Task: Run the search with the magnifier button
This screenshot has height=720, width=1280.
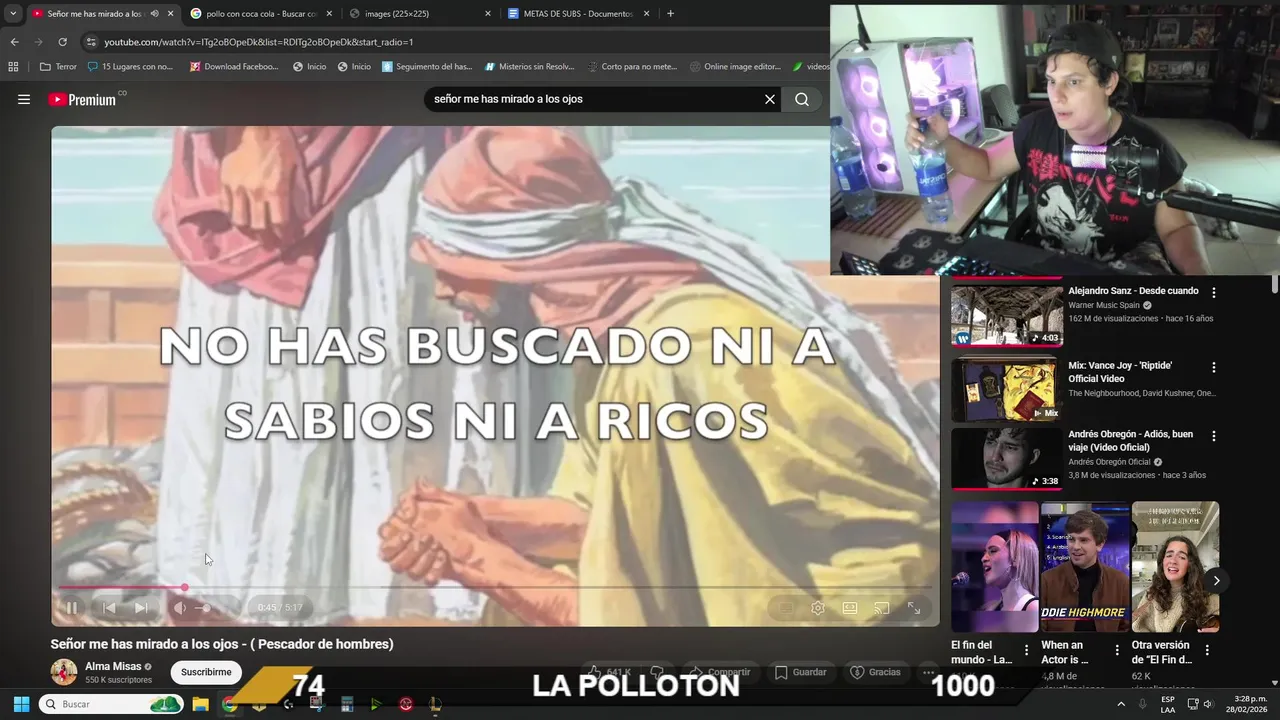Action: (x=802, y=99)
